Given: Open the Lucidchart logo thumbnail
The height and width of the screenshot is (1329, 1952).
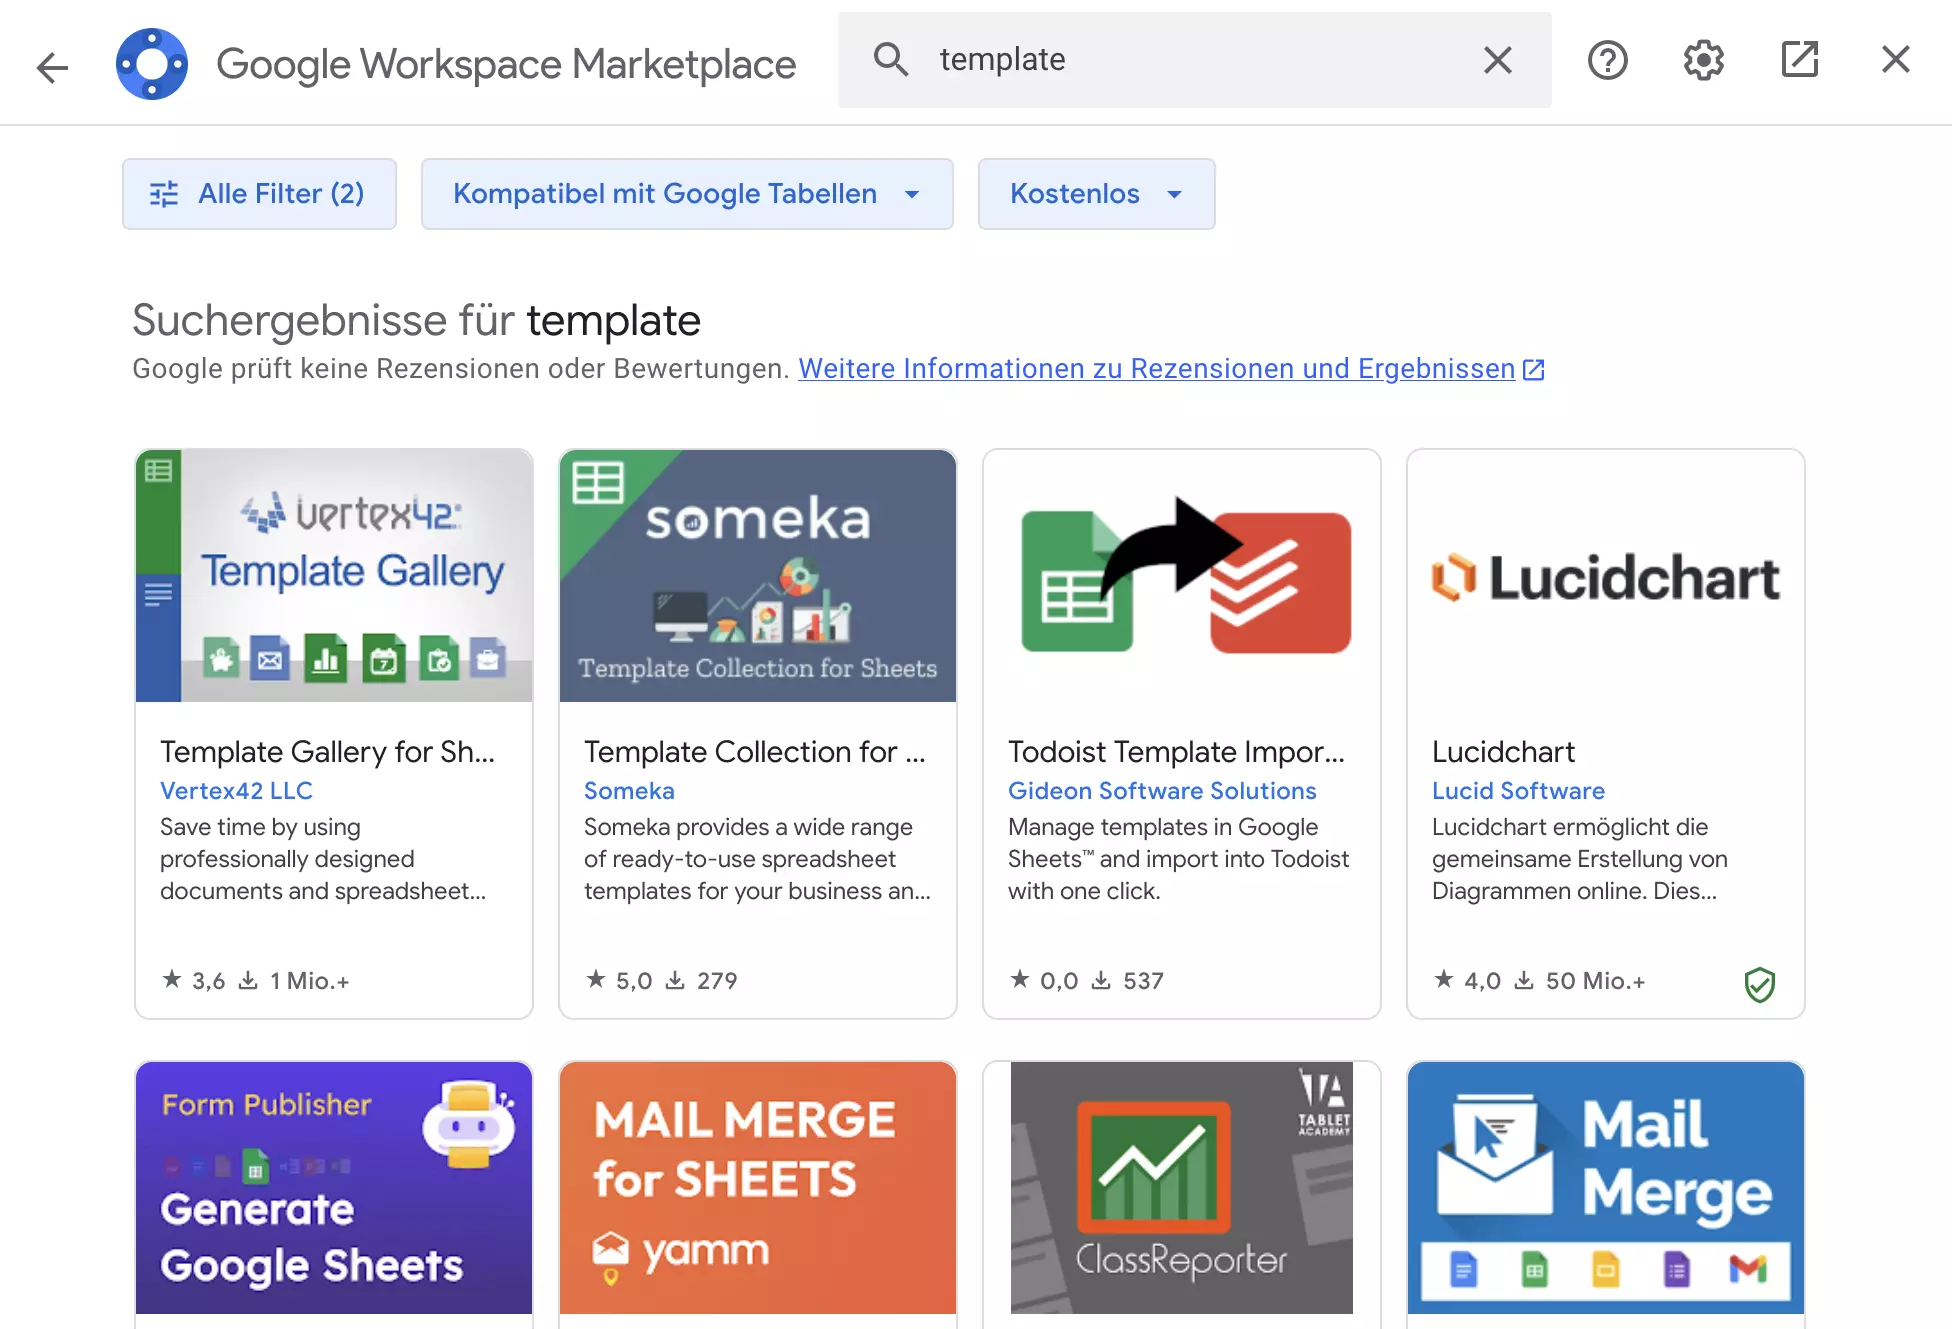Looking at the screenshot, I should pyautogui.click(x=1606, y=576).
